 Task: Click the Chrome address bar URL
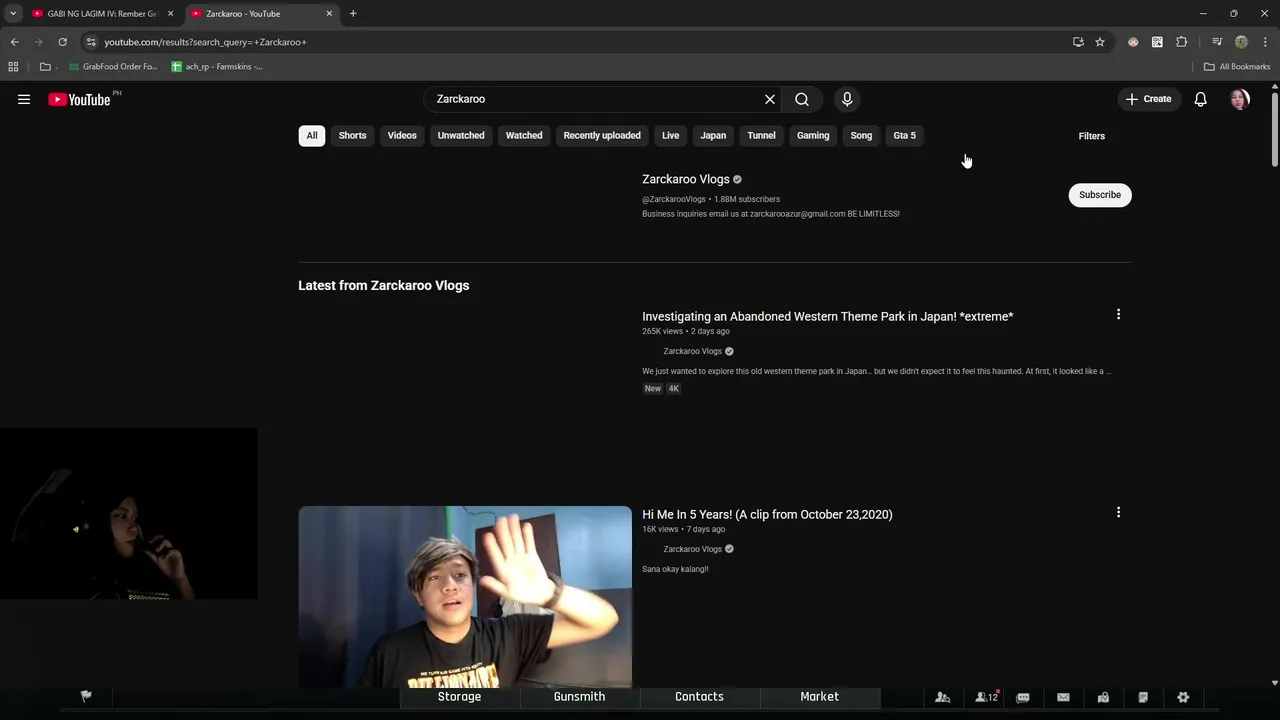tap(205, 42)
